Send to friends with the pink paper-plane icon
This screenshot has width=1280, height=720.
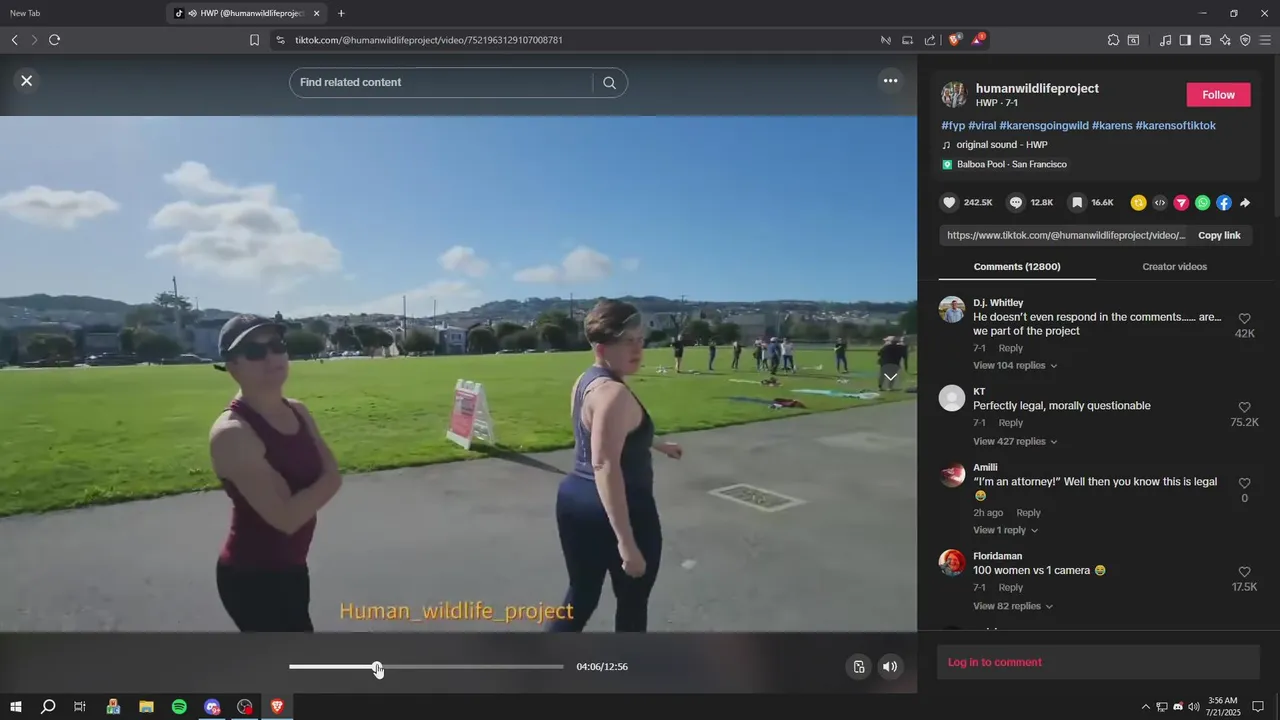point(1181,203)
